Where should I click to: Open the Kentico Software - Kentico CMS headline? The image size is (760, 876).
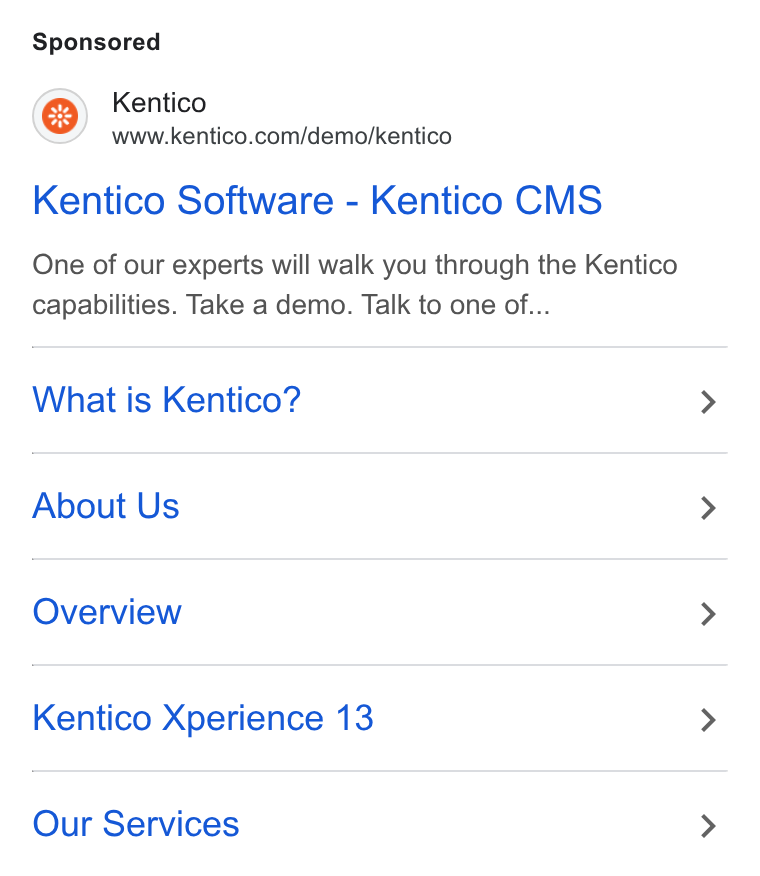coord(317,200)
